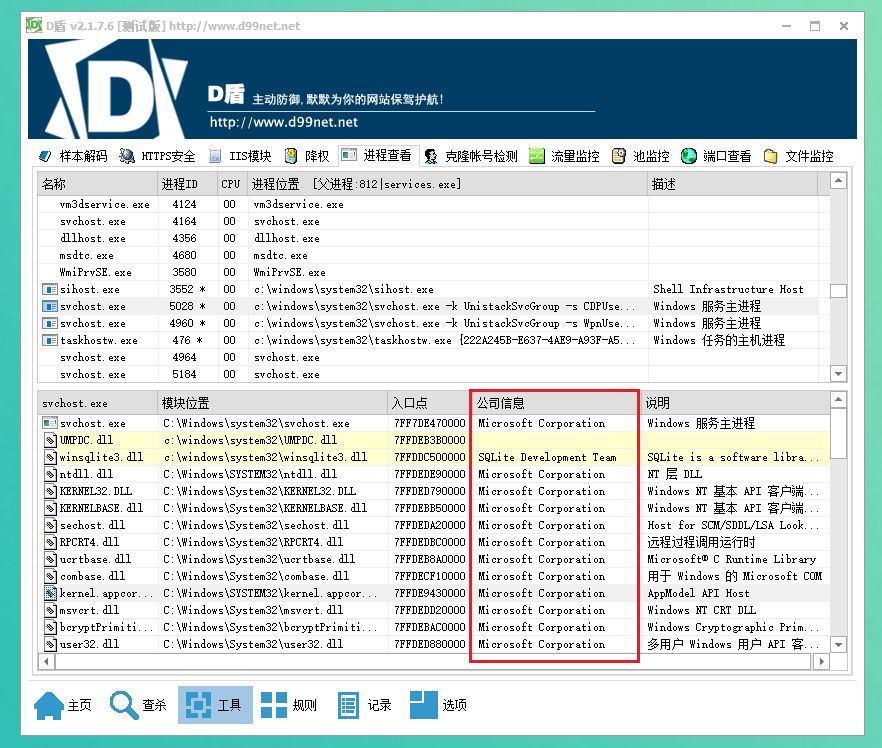Maximize the D盾 window
Screen dimensions: 882x748
coord(814,26)
